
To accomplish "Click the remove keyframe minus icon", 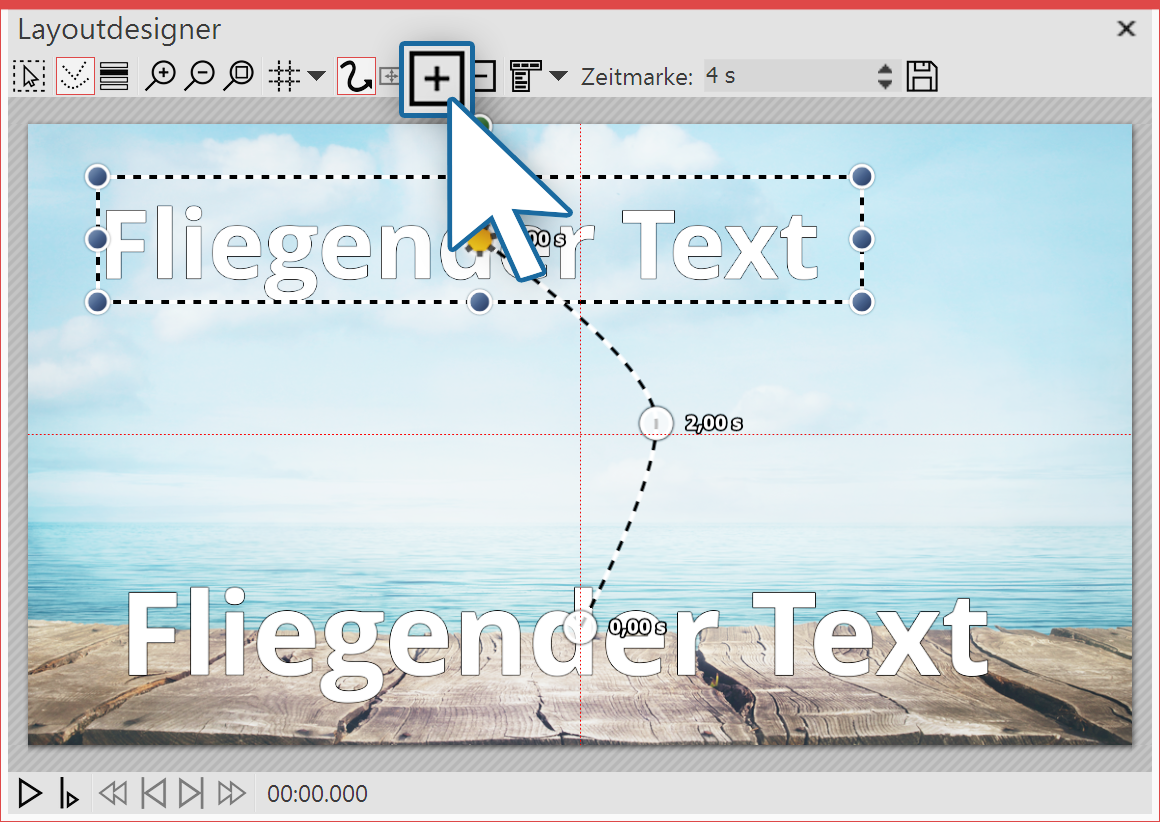I will point(482,75).
